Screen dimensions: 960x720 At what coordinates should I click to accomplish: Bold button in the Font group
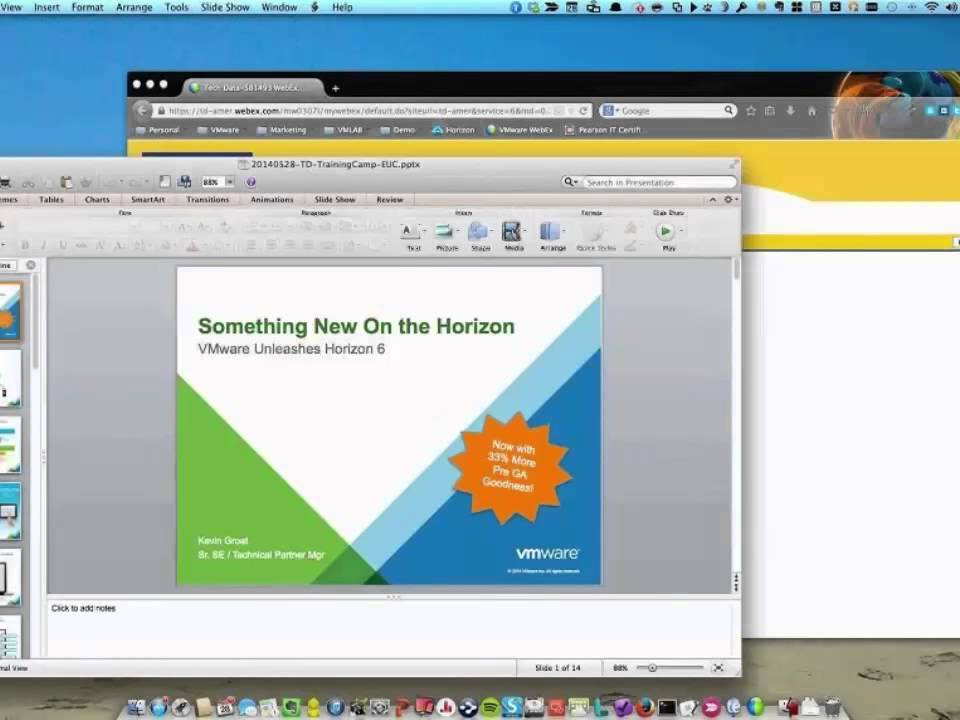click(25, 246)
